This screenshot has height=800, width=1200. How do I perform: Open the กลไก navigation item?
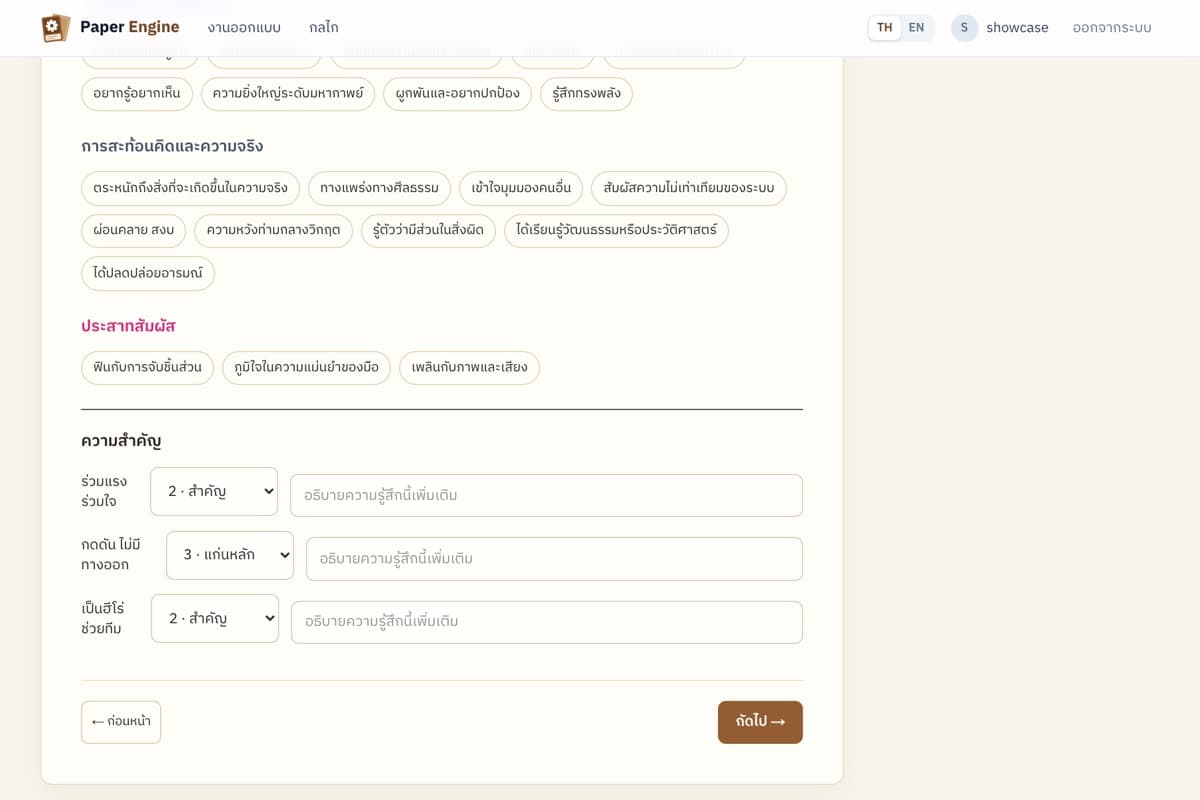point(324,28)
